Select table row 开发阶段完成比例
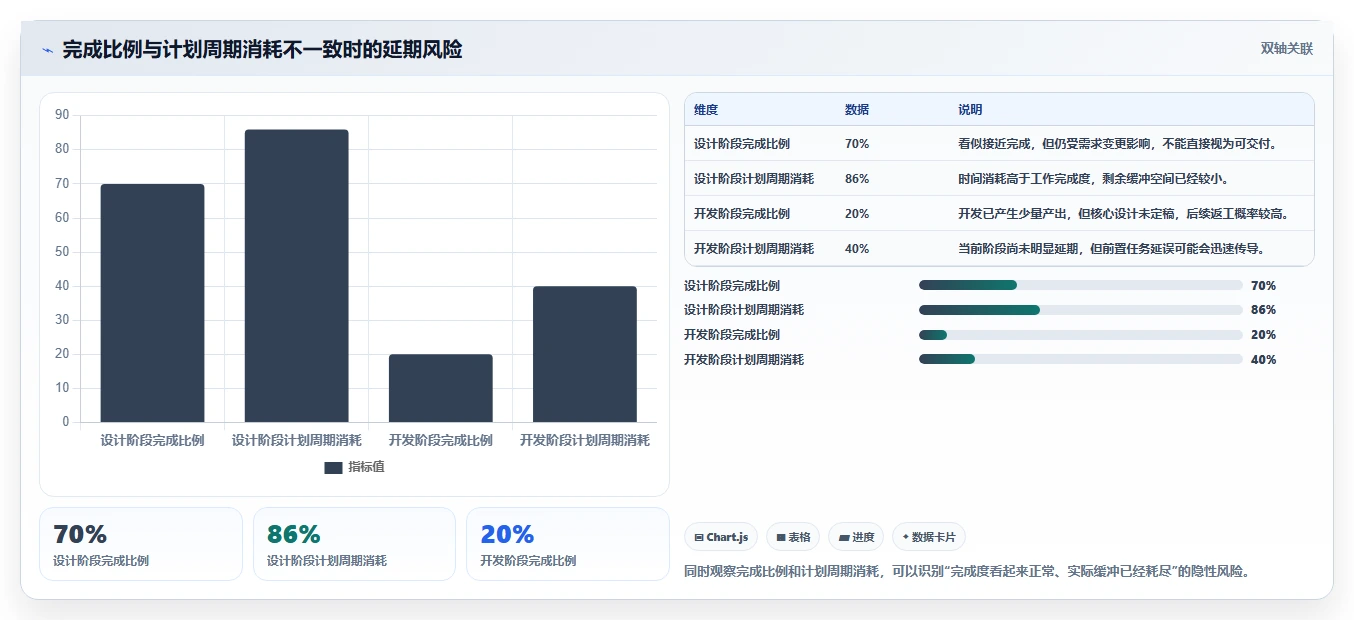The width and height of the screenshot is (1354, 620). [x=999, y=213]
